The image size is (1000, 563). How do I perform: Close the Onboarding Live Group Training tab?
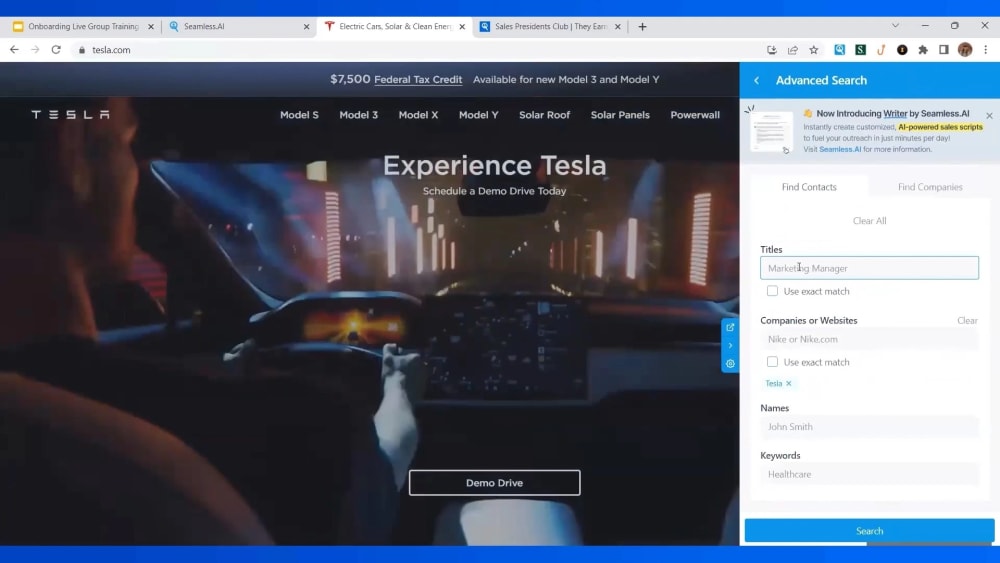pyautogui.click(x=151, y=27)
